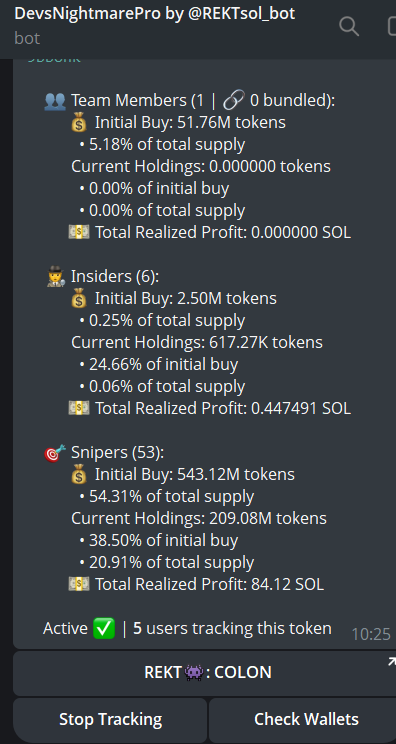Click money bag beside Insiders Initial Buy

[79, 298]
